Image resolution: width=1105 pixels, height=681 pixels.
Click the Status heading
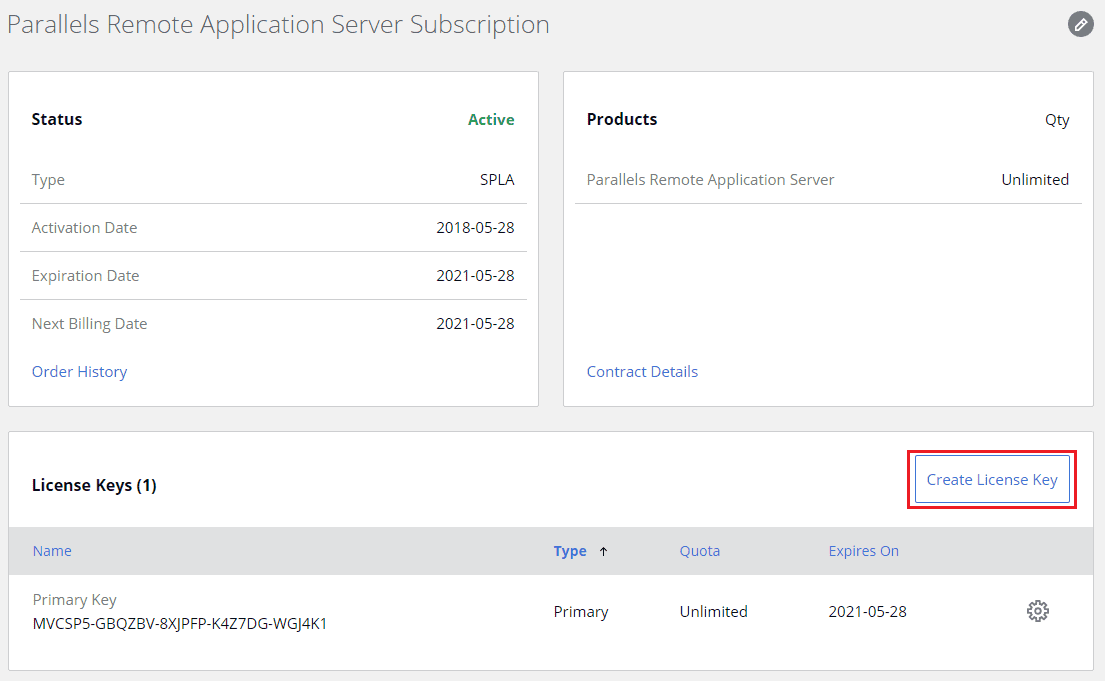(57, 119)
